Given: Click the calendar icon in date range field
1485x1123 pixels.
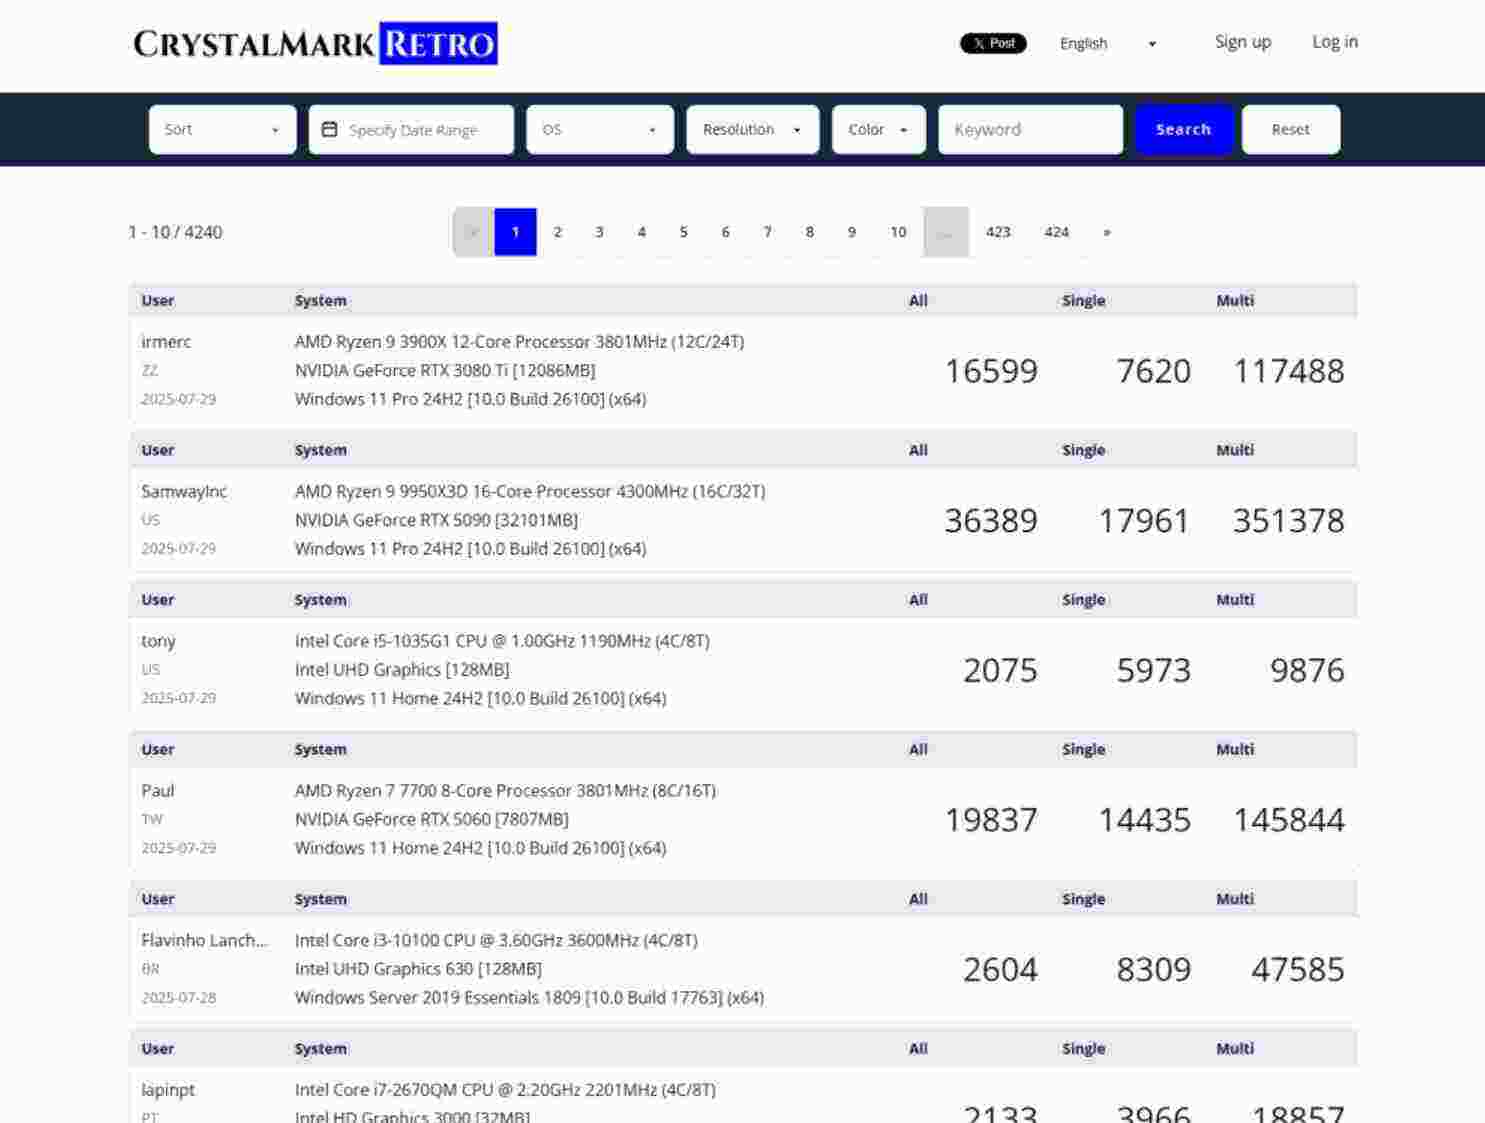Looking at the screenshot, I should (x=330, y=128).
